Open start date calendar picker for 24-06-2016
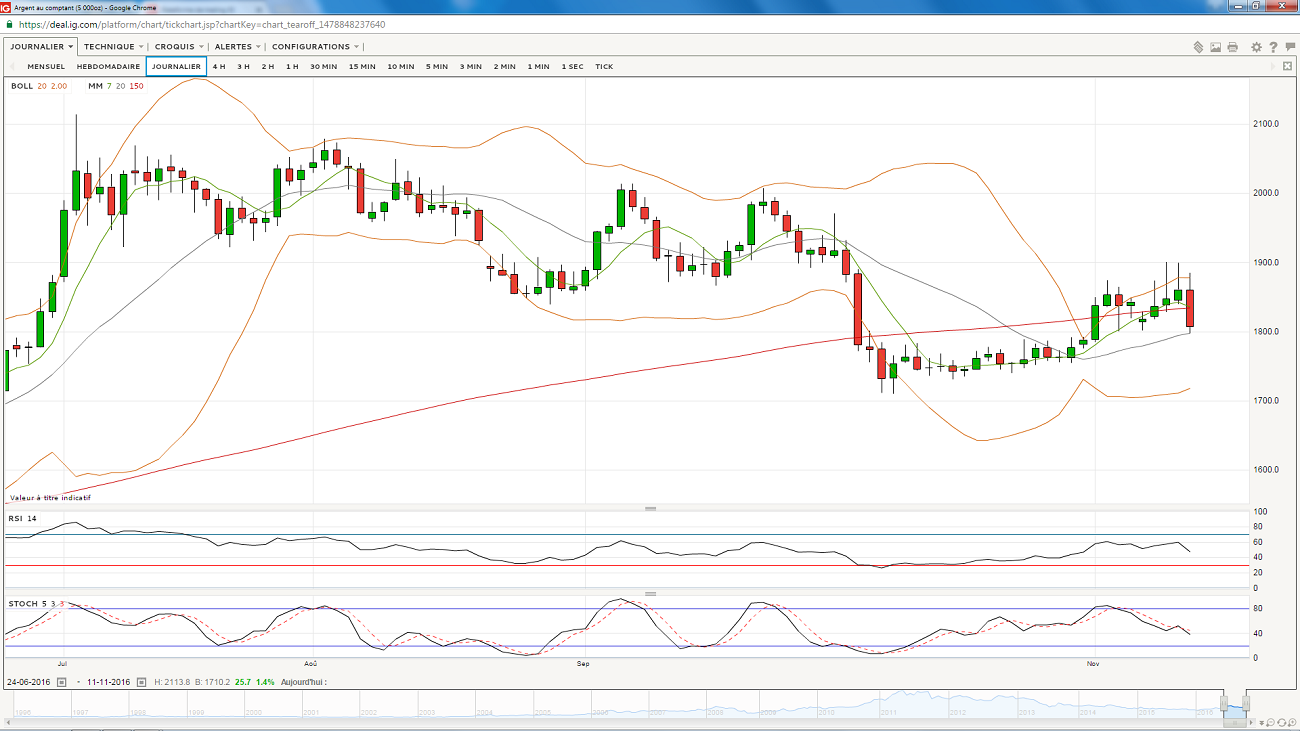The image size is (1300, 731). (61, 683)
